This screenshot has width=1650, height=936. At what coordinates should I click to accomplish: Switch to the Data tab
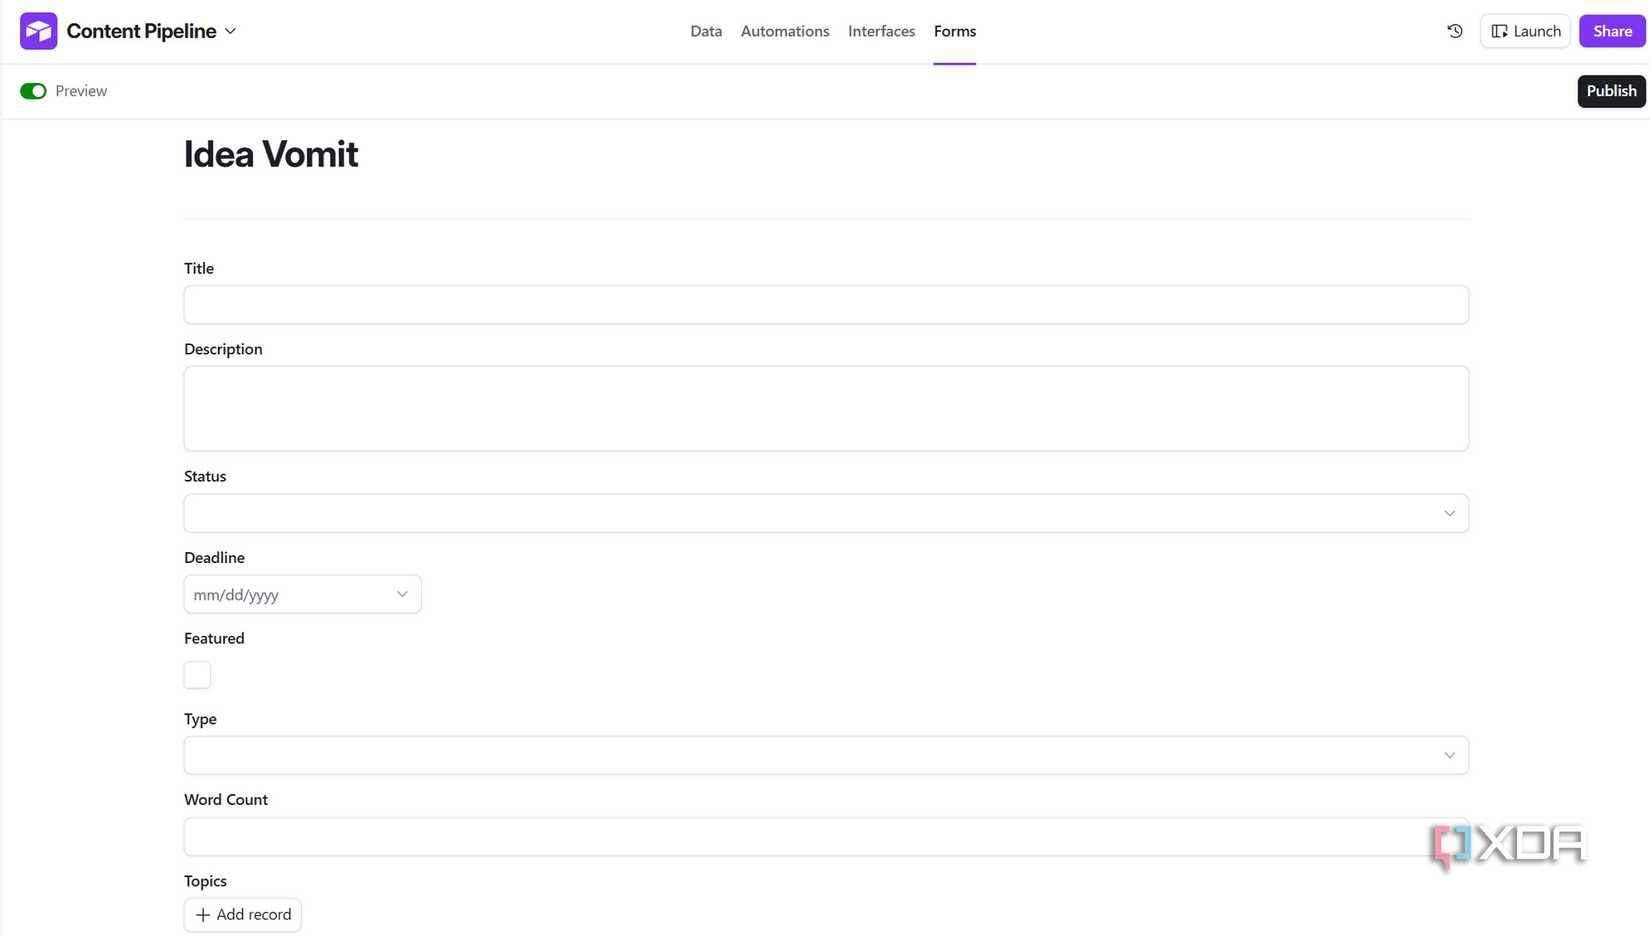[x=705, y=31]
